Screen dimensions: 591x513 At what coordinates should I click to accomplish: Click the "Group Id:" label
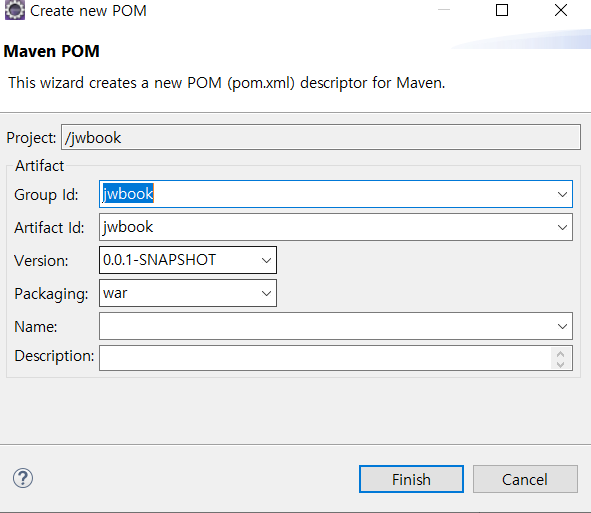(x=46, y=195)
